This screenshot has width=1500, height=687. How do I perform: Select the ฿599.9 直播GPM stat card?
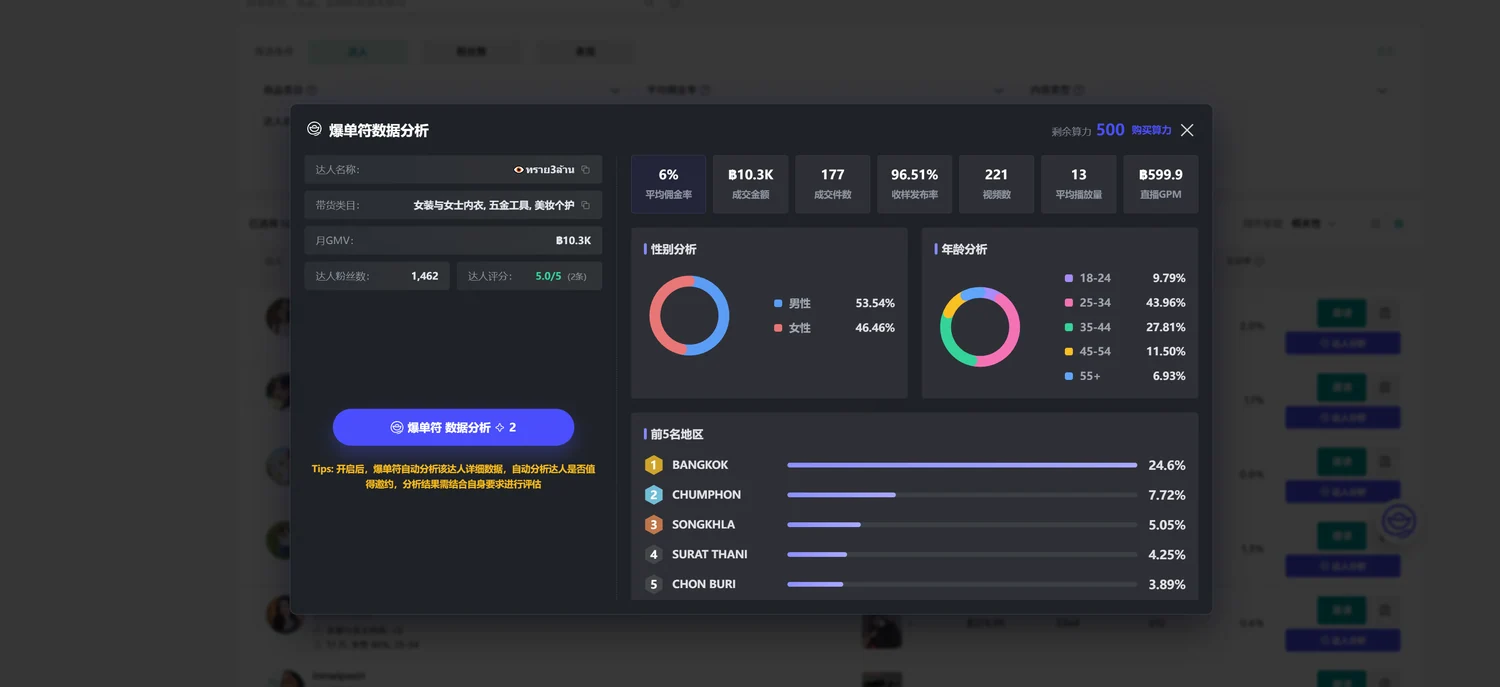pyautogui.click(x=1160, y=184)
